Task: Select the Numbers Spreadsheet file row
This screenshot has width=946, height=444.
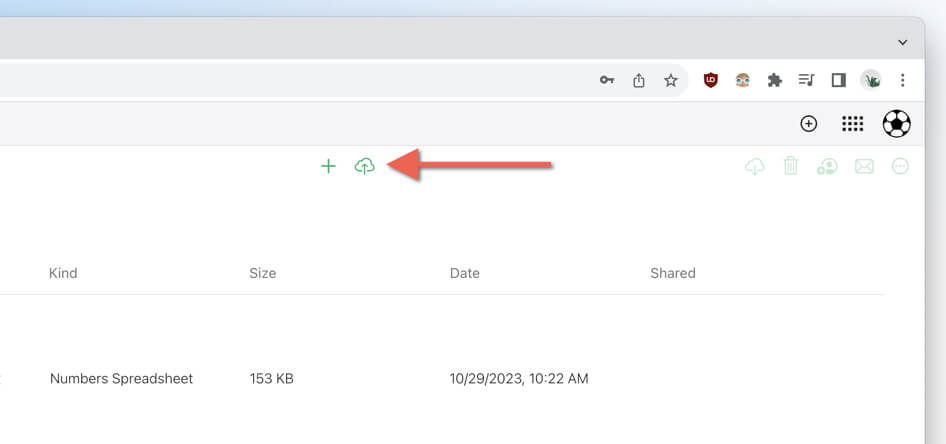Action: click(442, 379)
